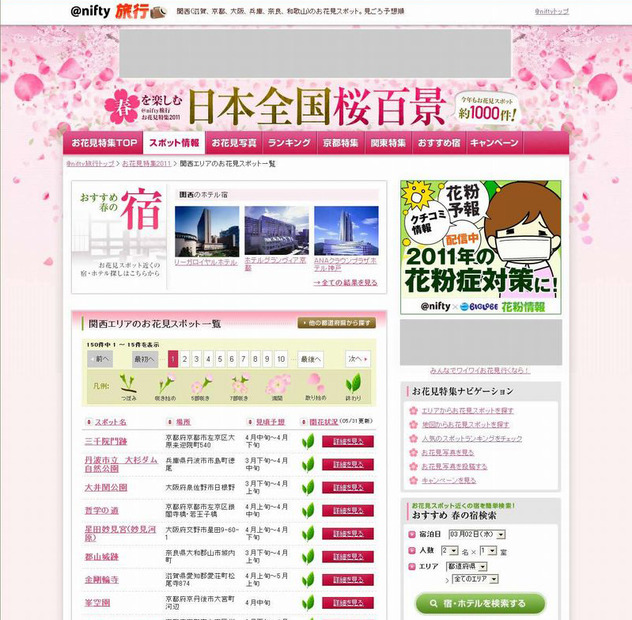The image size is (632, 620).
Task: Open the 三千院門跡 spot link
Action: point(106,441)
